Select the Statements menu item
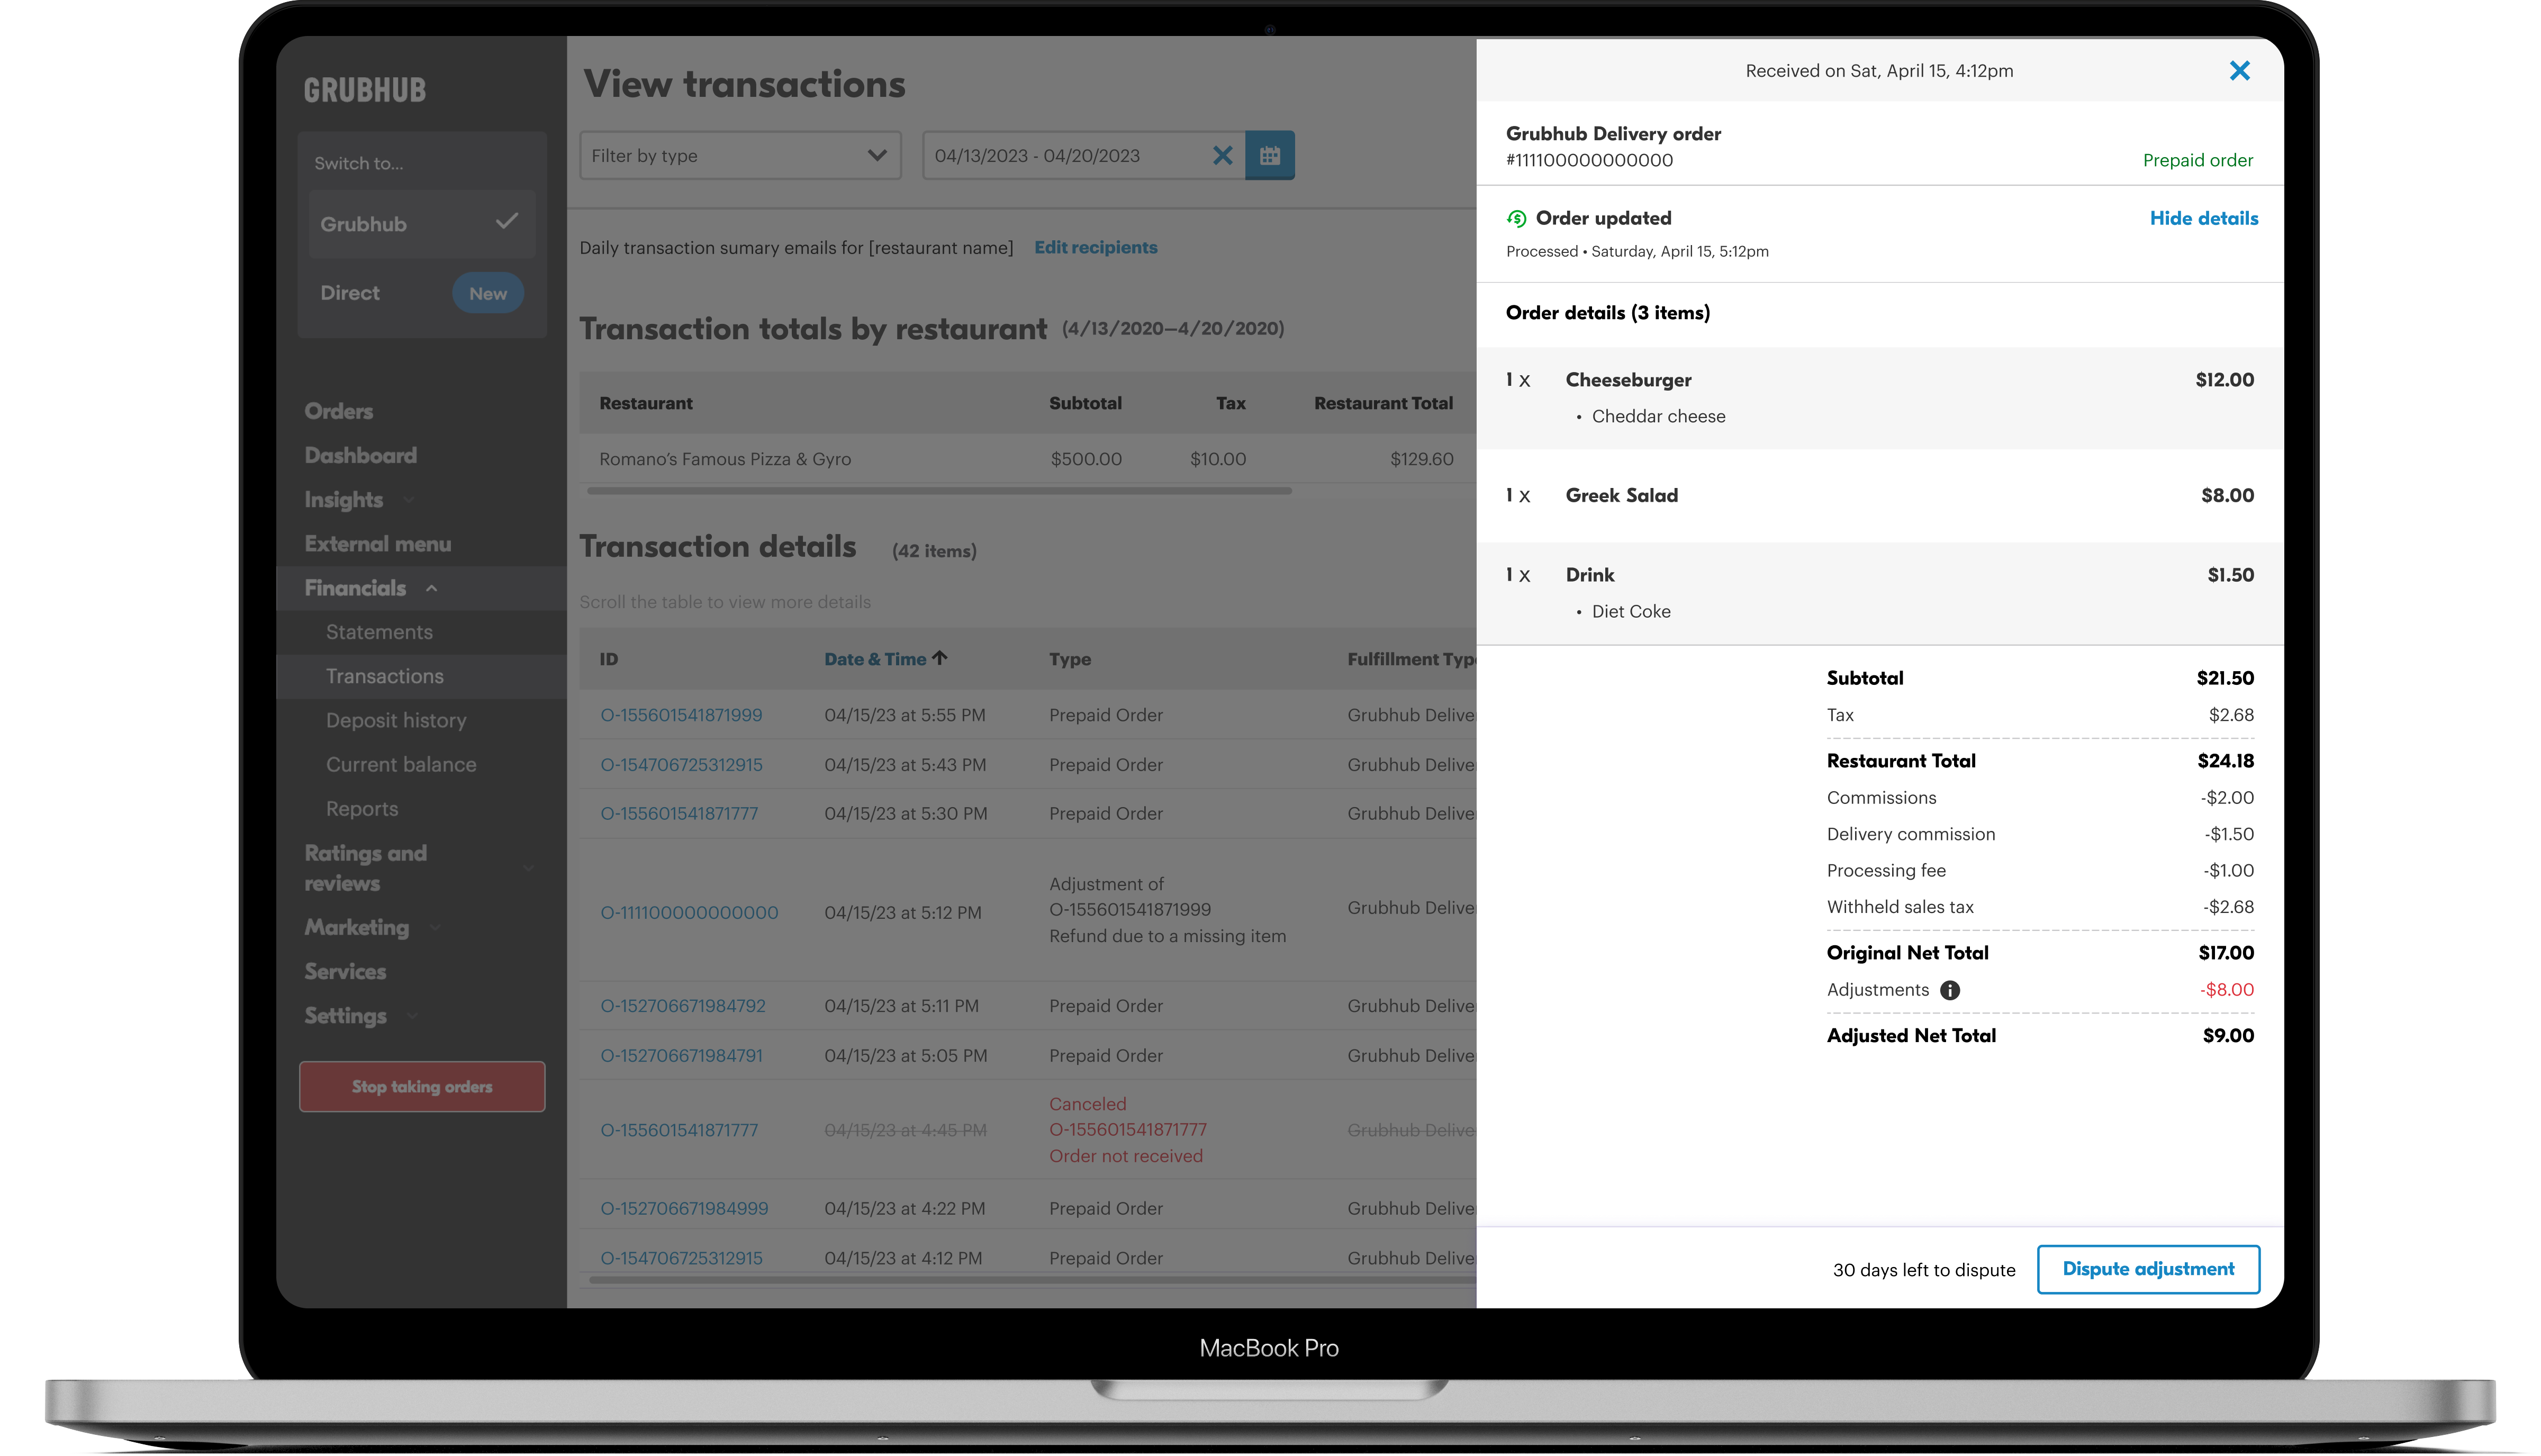The height and width of the screenshot is (1456, 2541). tap(381, 630)
